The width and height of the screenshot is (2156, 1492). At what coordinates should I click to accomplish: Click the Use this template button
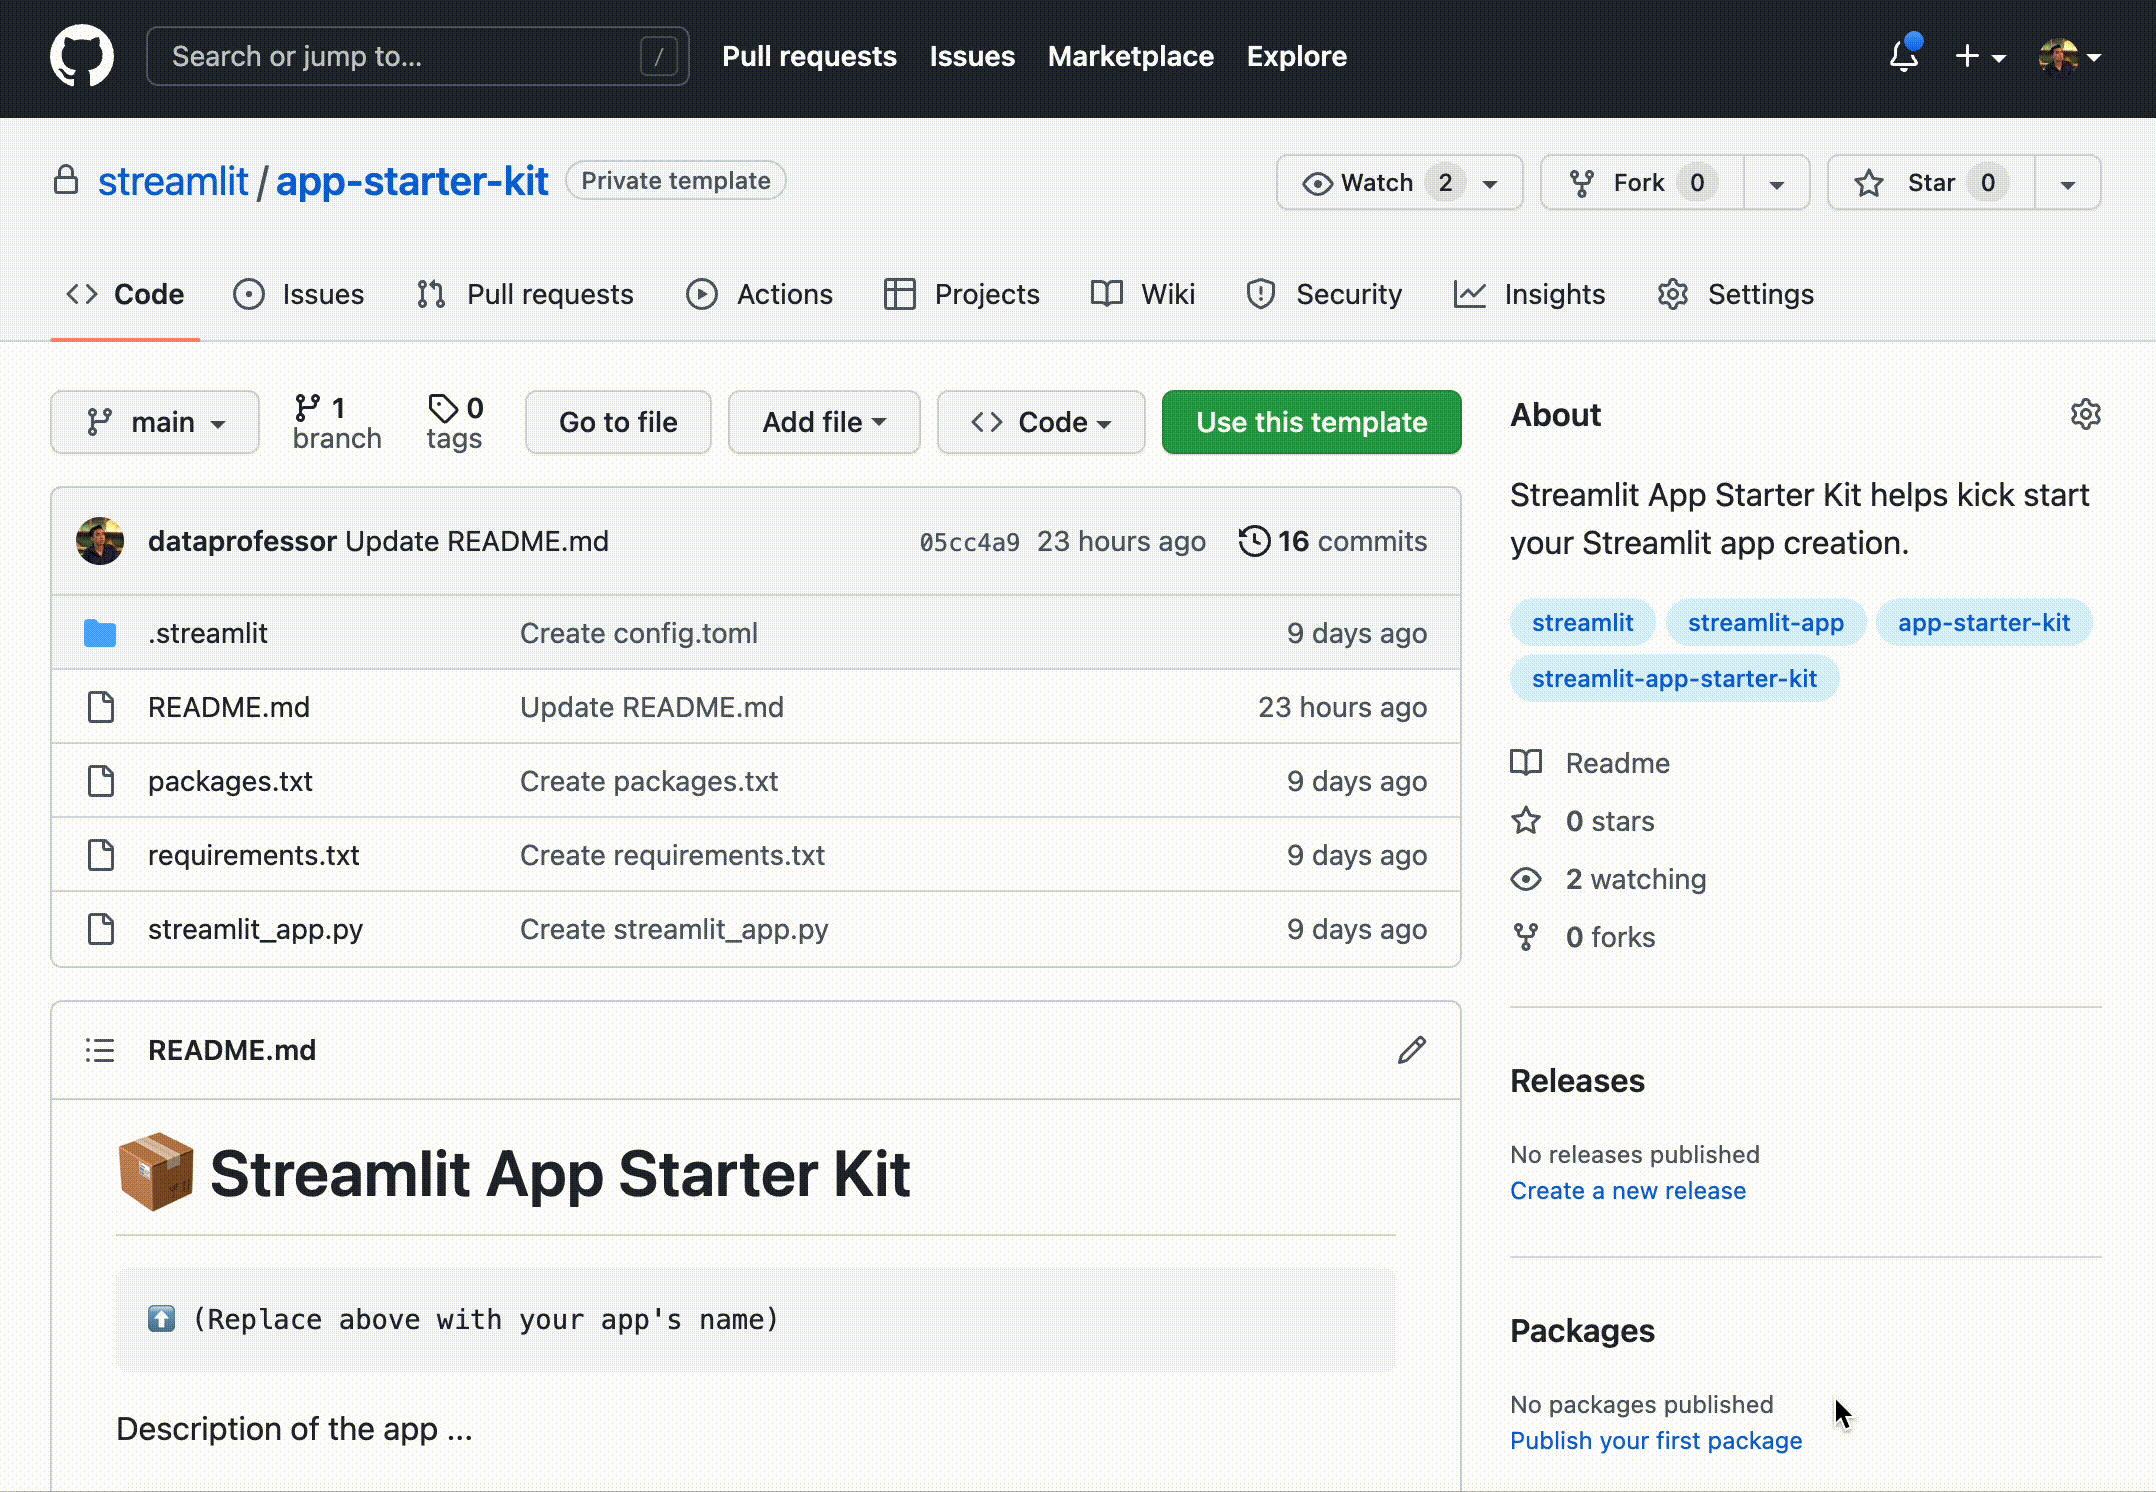click(1311, 421)
